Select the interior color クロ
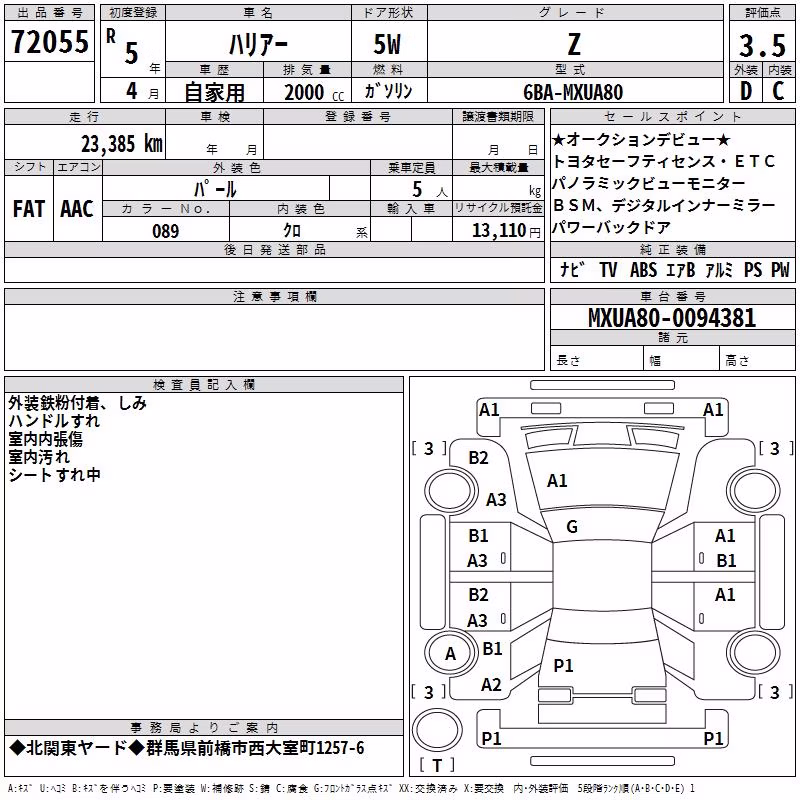 pyautogui.click(x=292, y=231)
